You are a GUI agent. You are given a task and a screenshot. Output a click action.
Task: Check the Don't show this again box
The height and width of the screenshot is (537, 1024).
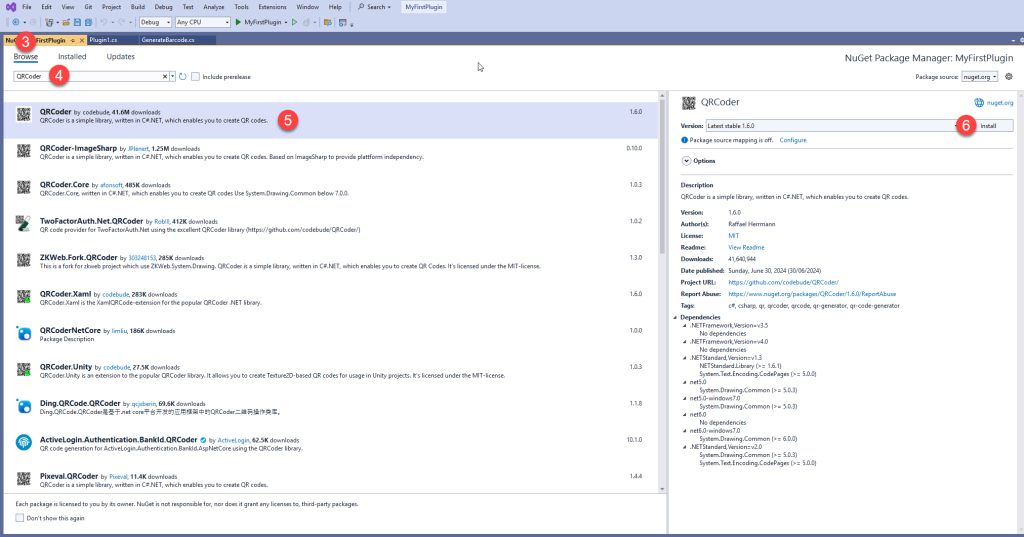20,518
